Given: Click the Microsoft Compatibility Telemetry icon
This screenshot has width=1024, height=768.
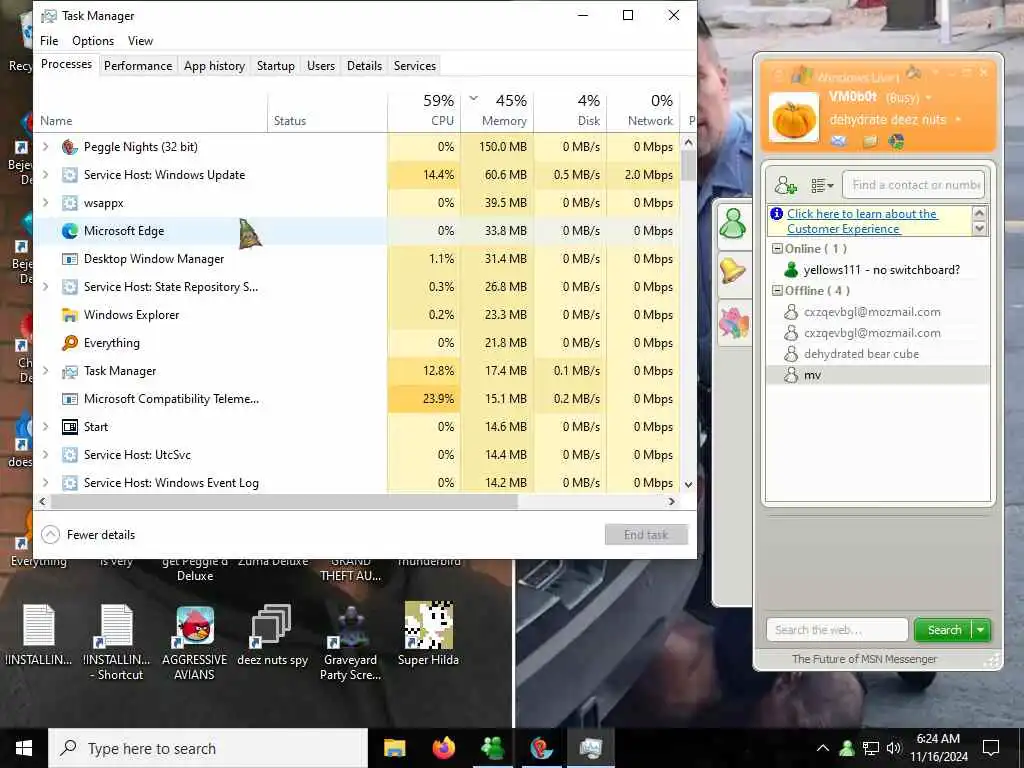Looking at the screenshot, I should 70,398.
